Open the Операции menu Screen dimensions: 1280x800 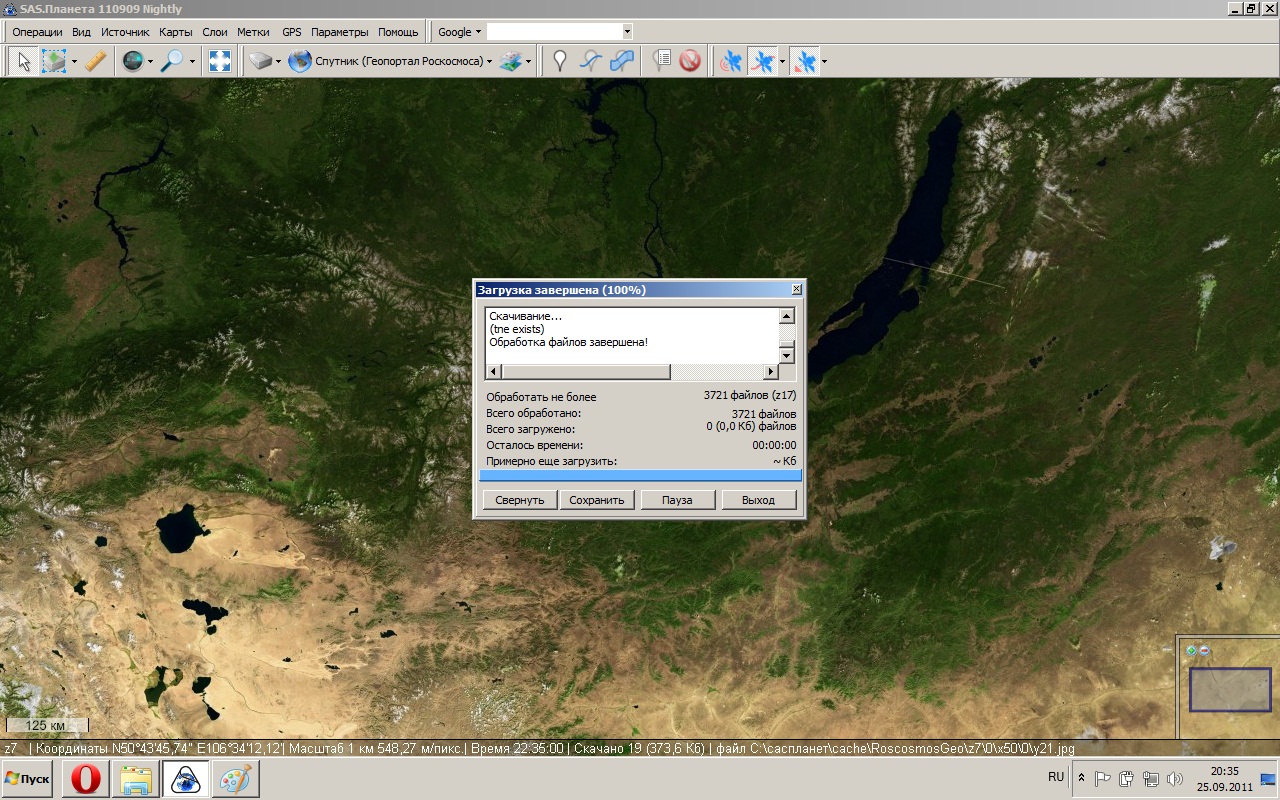pyautogui.click(x=38, y=32)
